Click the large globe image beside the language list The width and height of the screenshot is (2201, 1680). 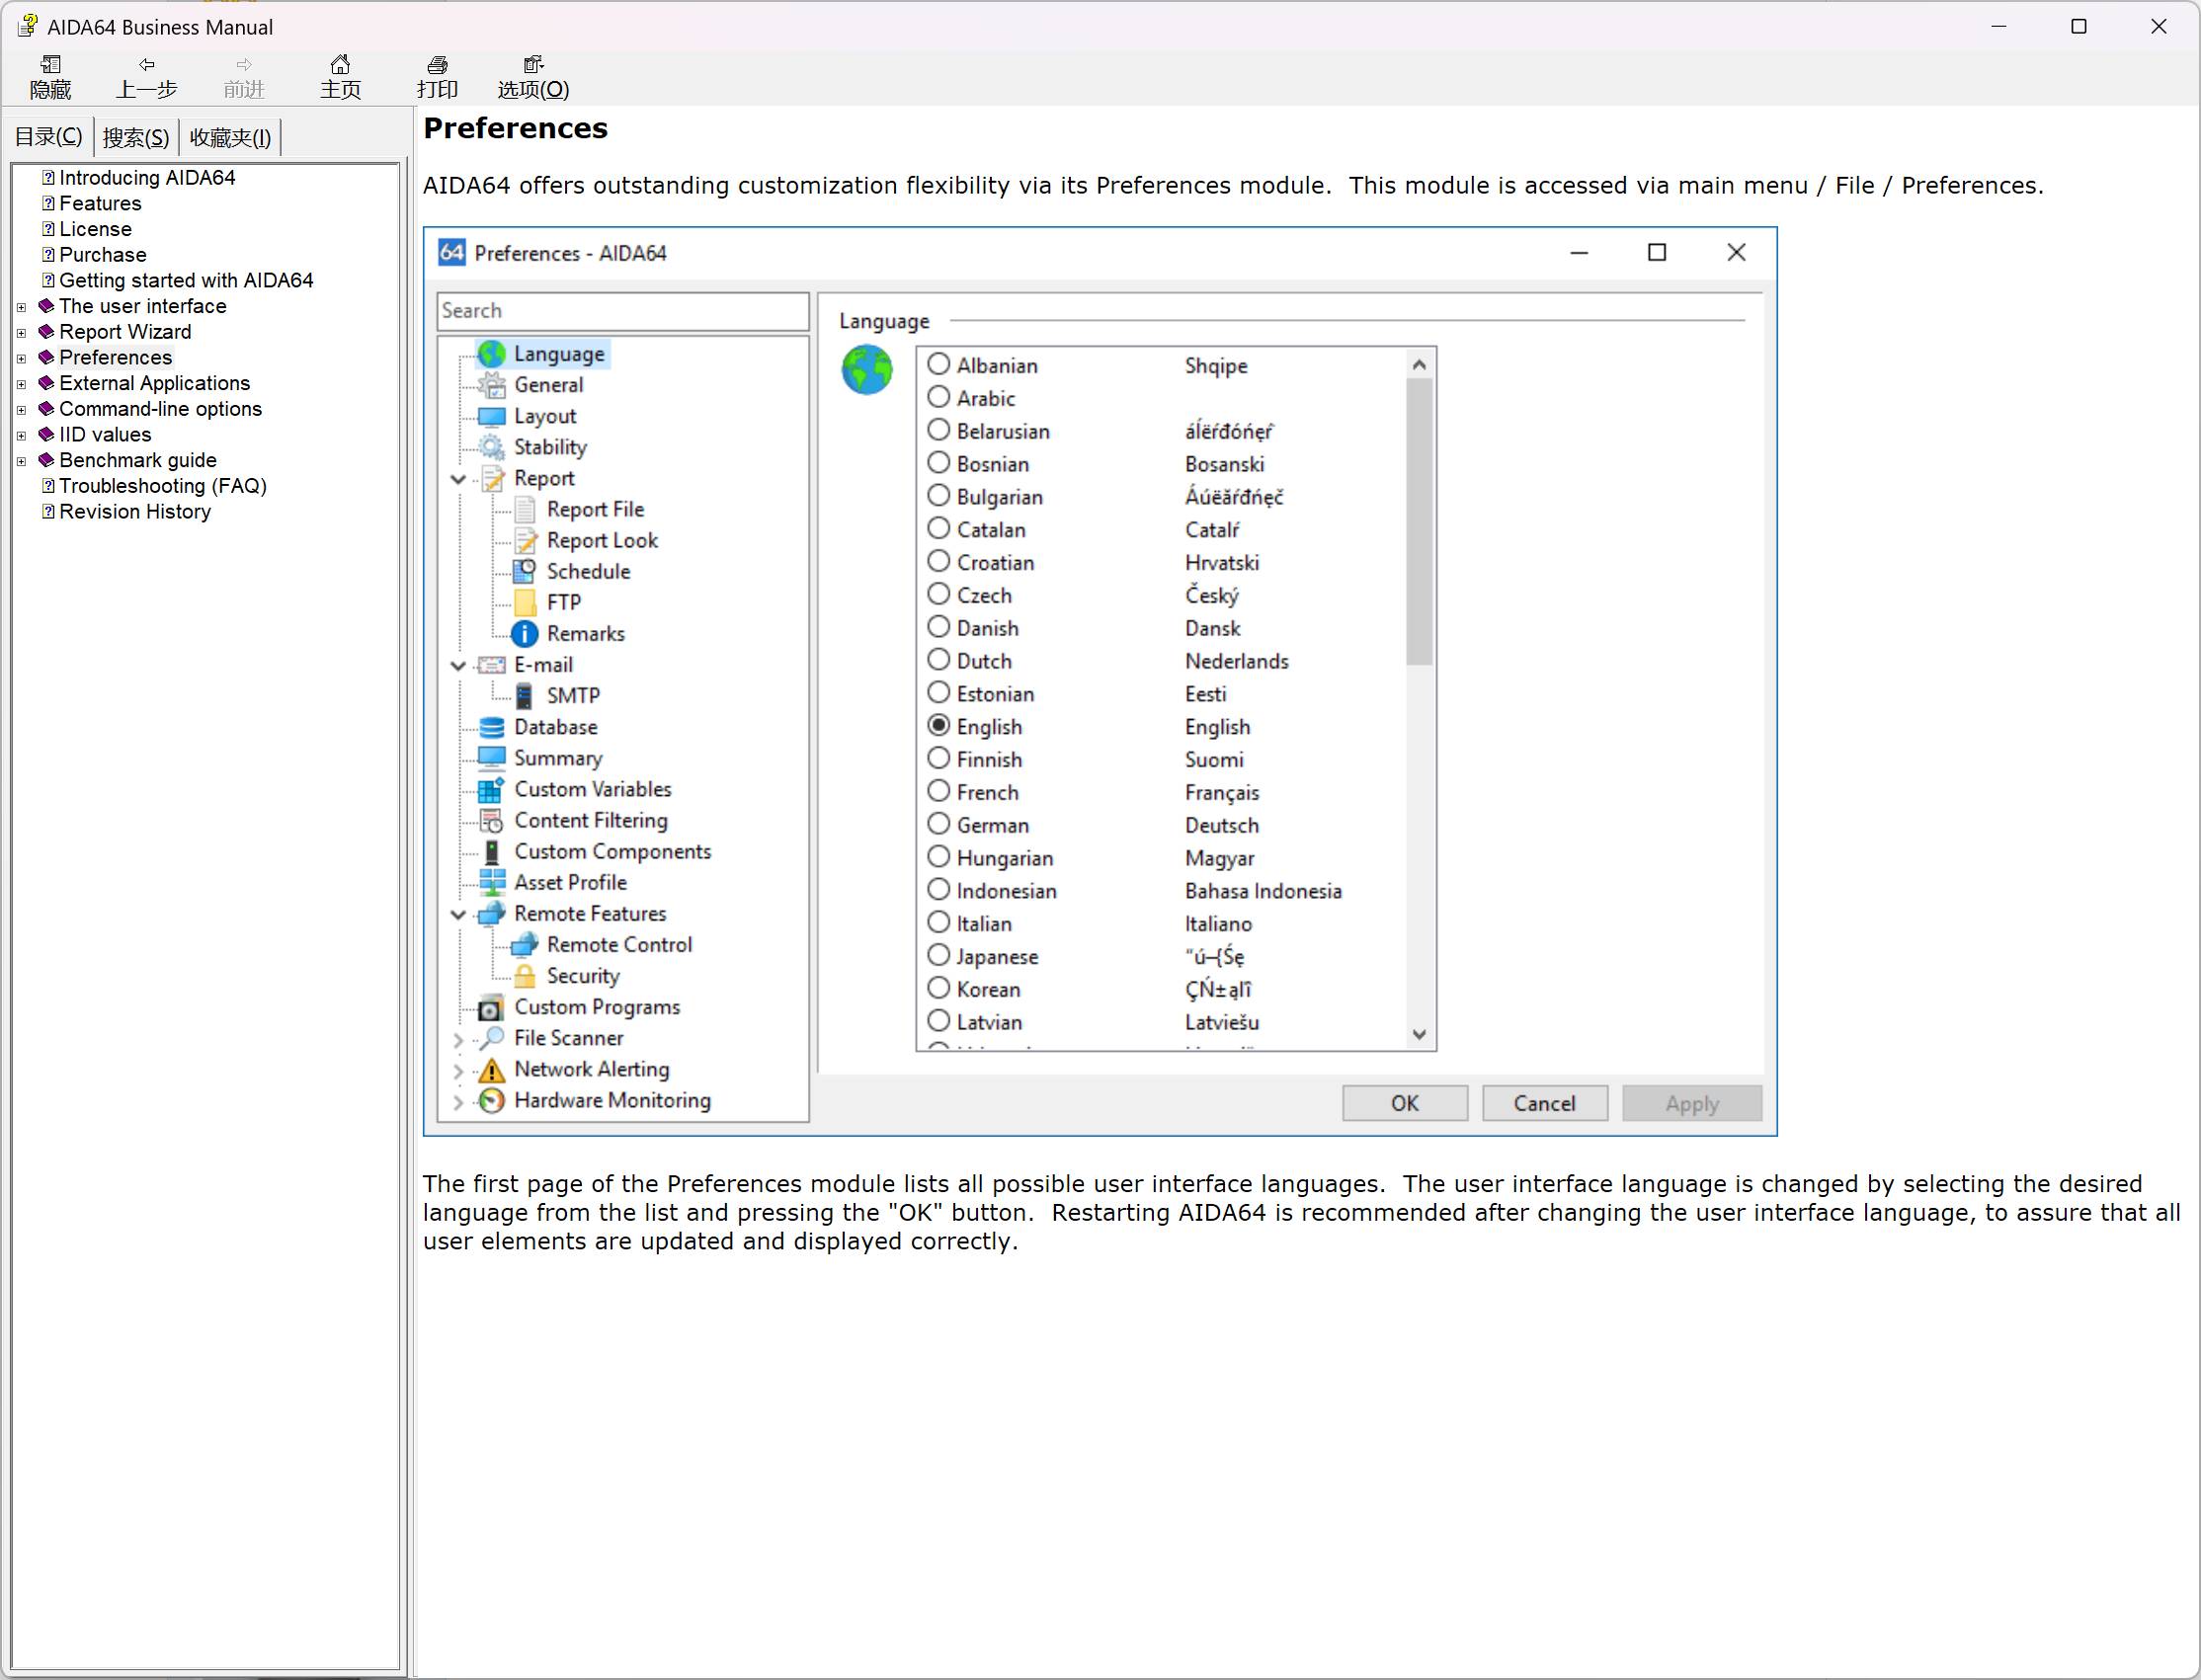click(866, 370)
